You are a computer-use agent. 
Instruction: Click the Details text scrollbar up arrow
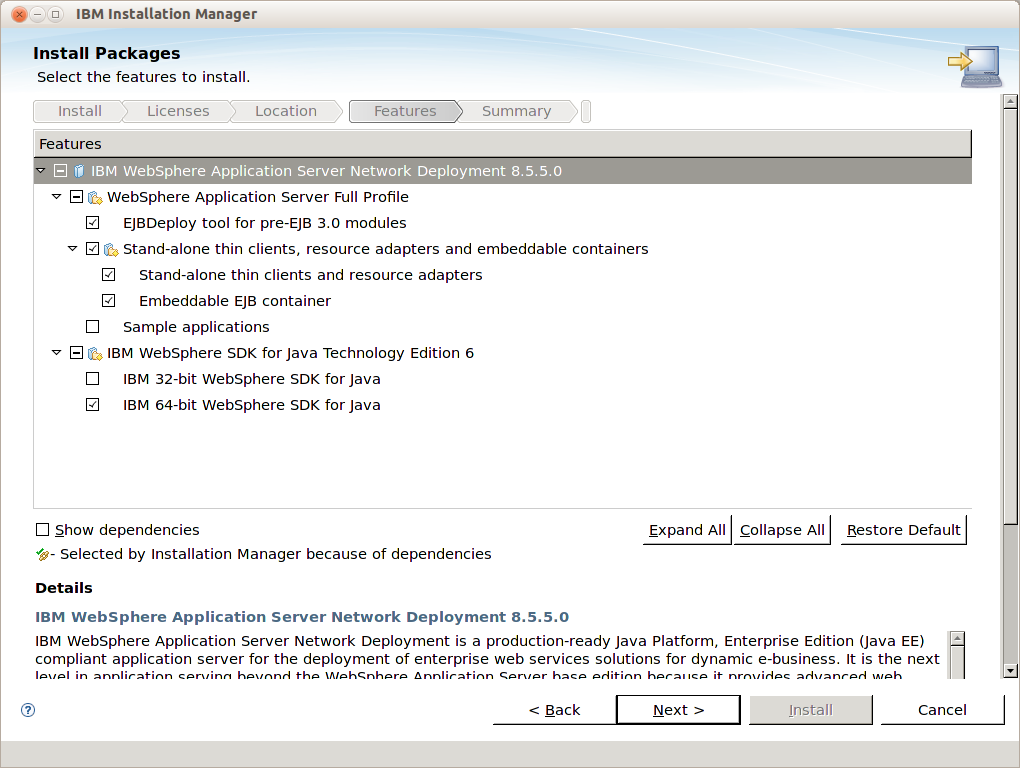click(957, 639)
